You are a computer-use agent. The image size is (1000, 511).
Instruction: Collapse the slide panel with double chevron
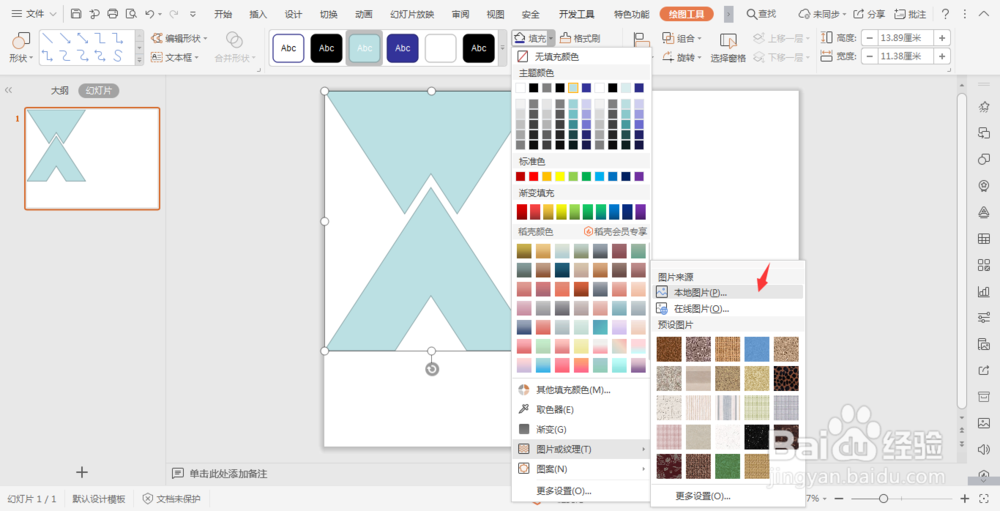tap(8, 91)
